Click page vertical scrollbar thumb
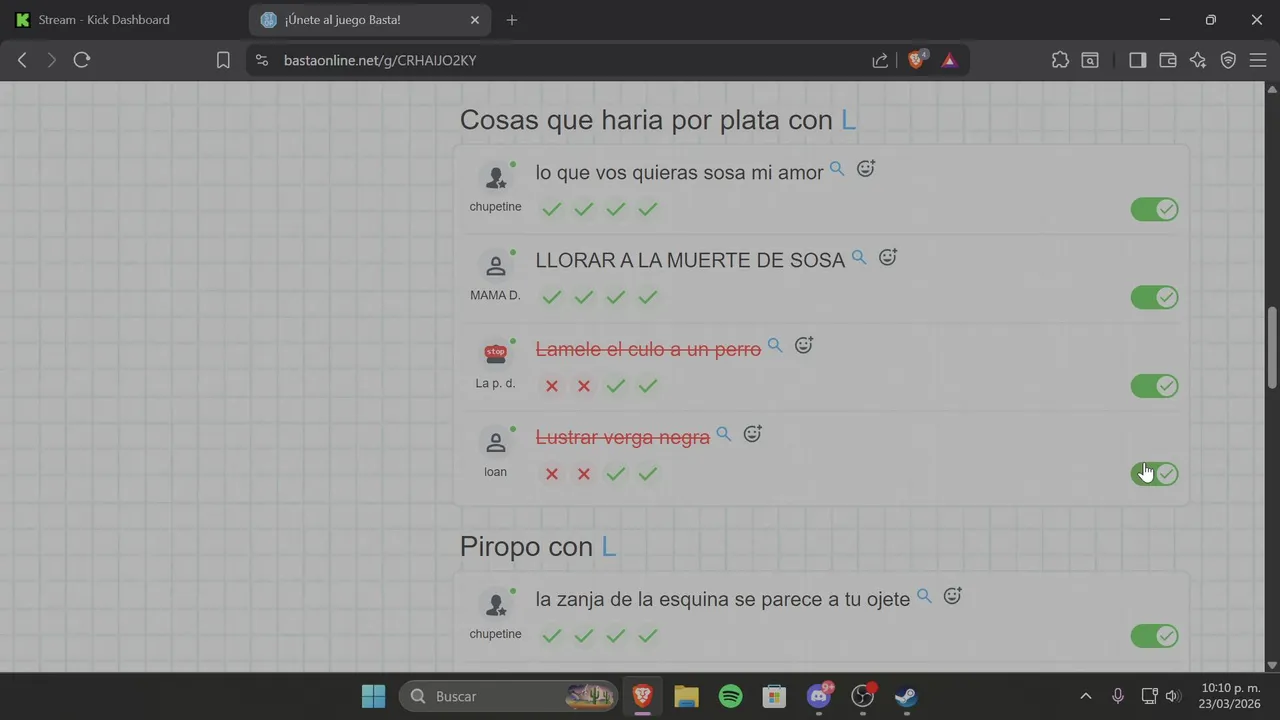 click(x=1272, y=348)
